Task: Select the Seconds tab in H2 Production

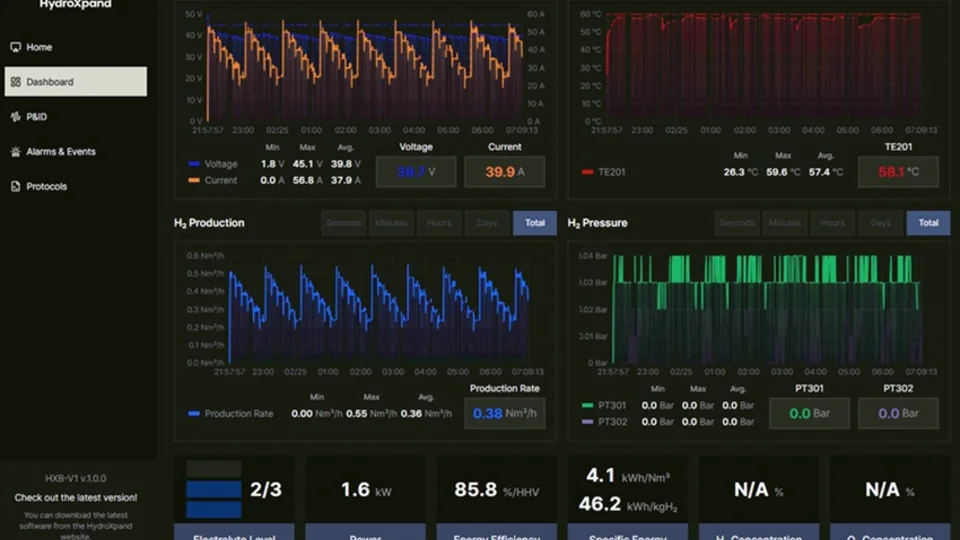Action: tap(343, 223)
